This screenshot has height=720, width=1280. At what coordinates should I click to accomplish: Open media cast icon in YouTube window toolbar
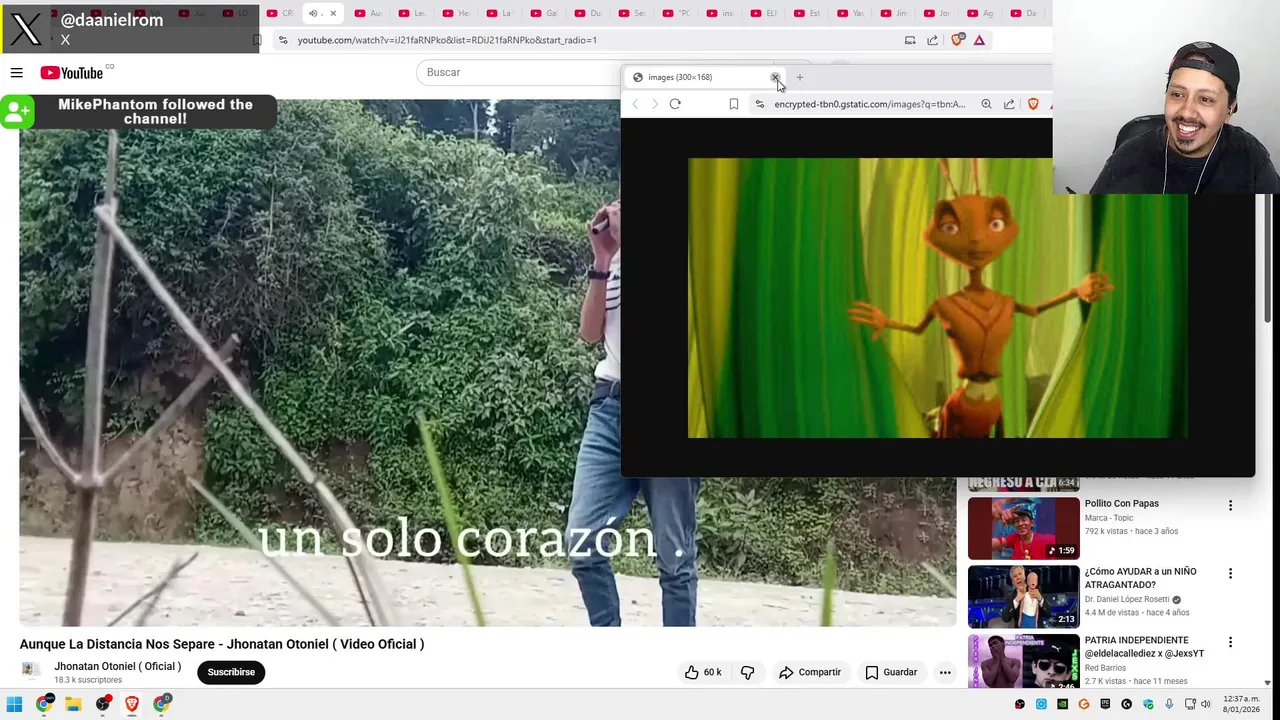point(910,40)
